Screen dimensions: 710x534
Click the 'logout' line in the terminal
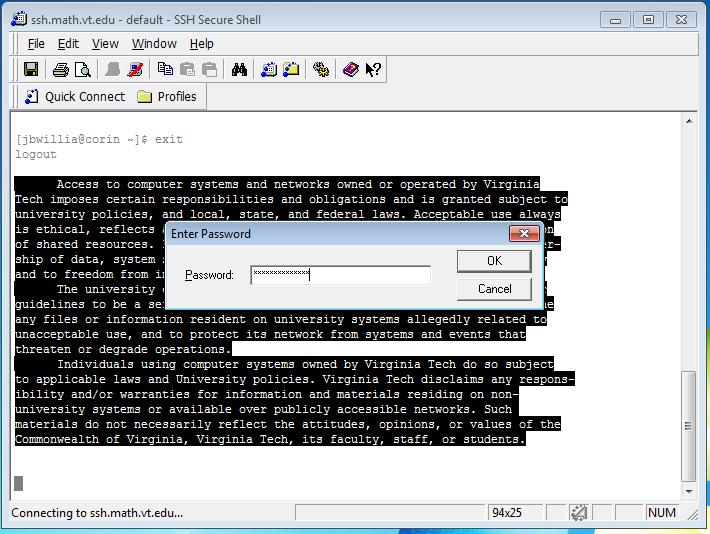click(x=36, y=154)
